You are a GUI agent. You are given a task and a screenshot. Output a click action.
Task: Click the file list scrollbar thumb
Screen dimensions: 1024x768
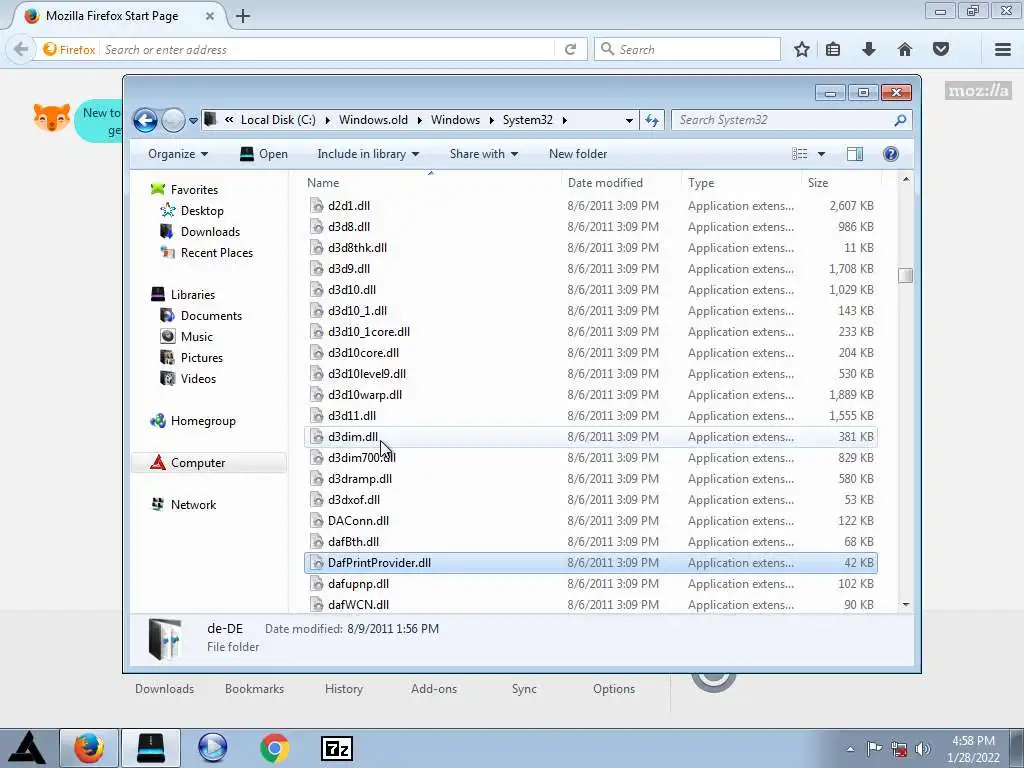[x=905, y=276]
